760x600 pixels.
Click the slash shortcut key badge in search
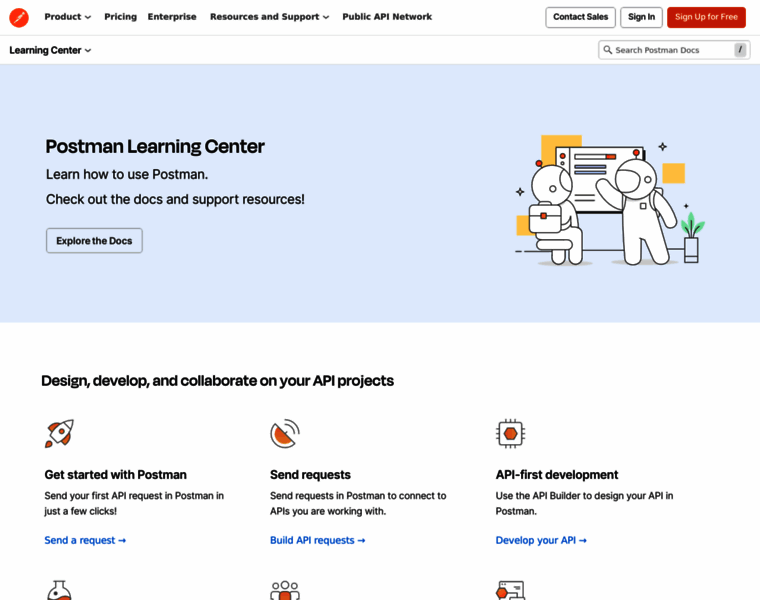(x=740, y=50)
